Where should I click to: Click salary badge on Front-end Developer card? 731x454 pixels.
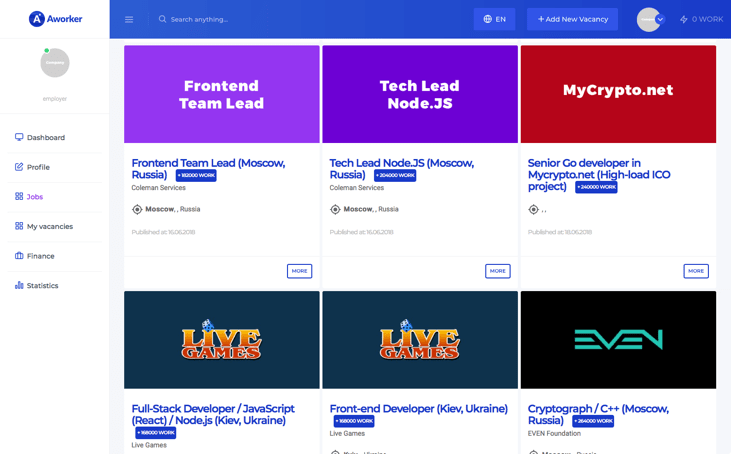point(354,421)
